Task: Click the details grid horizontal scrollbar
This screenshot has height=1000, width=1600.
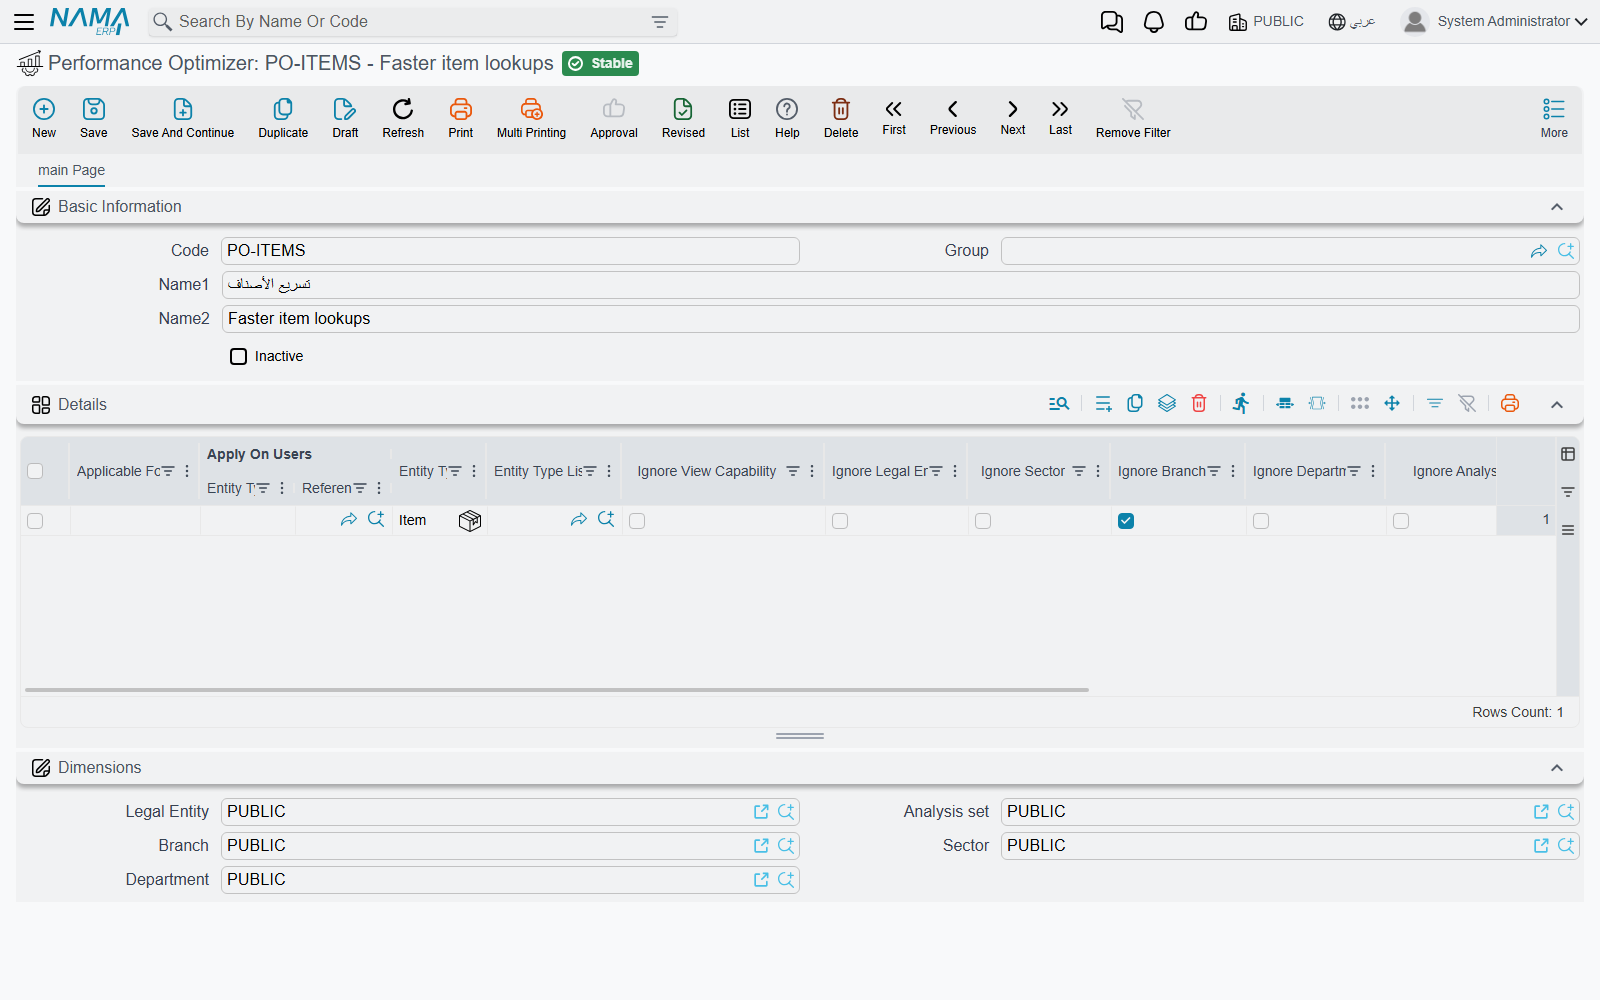Action: pyautogui.click(x=557, y=690)
